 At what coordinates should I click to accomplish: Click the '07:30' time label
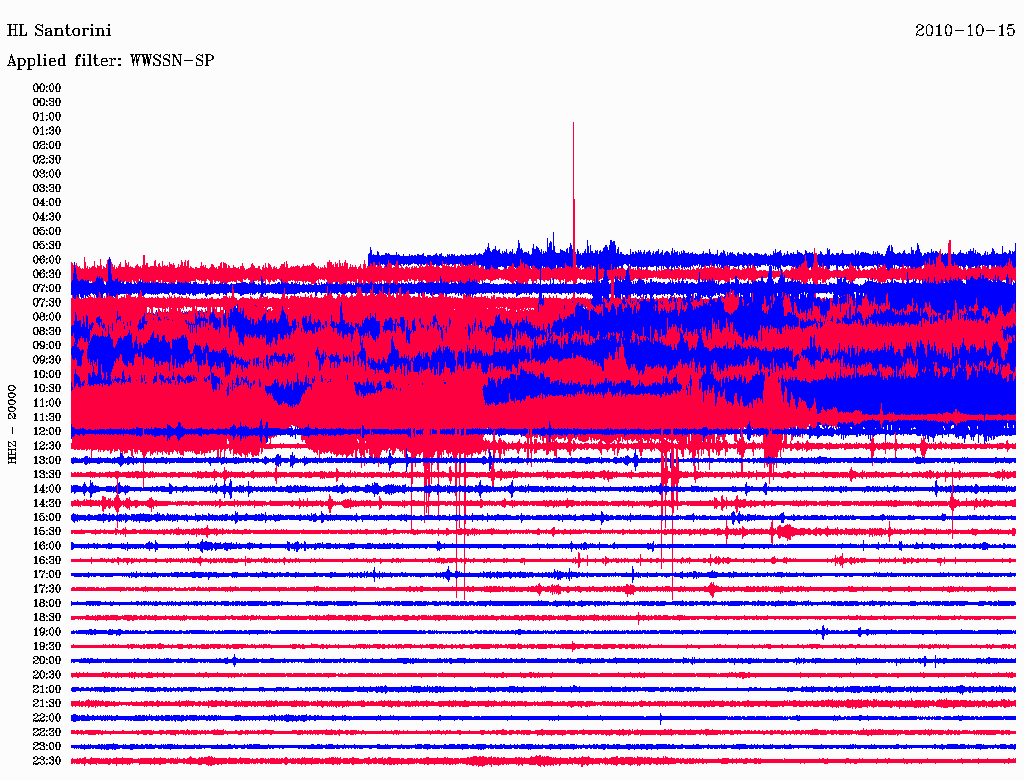(x=47, y=303)
